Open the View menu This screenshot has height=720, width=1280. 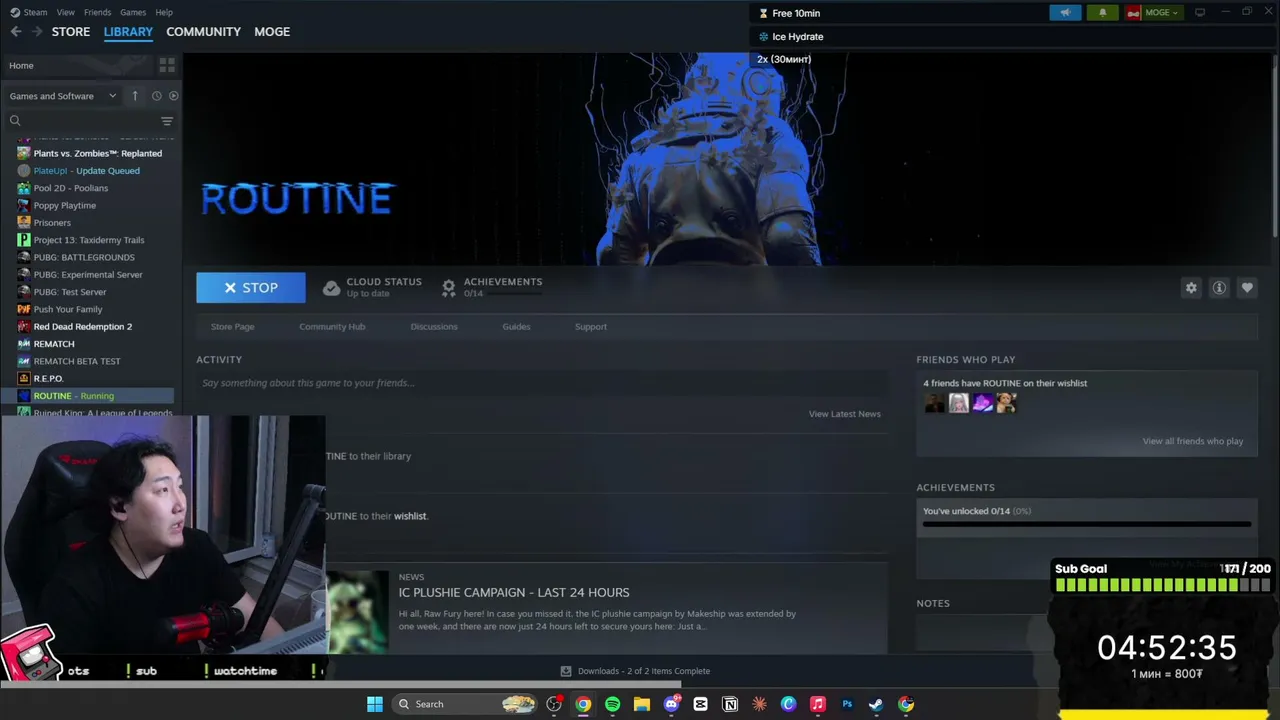point(66,12)
